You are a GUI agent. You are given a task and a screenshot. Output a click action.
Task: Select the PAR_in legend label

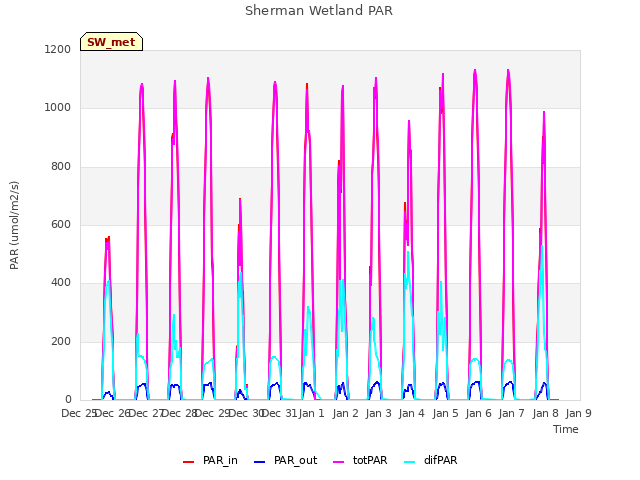(220, 460)
